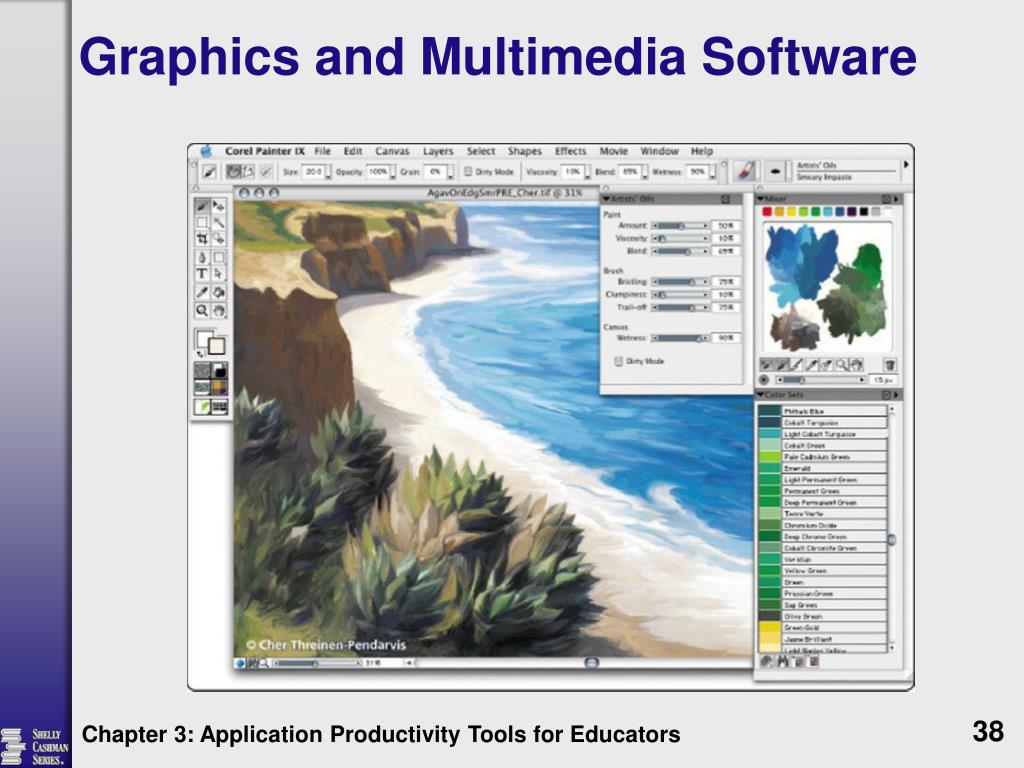
Task: Select the Magnifier tool in the toolbox
Action: (202, 310)
